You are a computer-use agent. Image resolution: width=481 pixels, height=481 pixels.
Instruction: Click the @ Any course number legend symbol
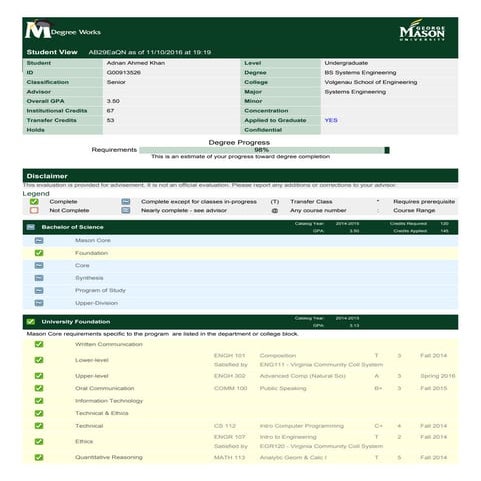pyautogui.click(x=275, y=211)
